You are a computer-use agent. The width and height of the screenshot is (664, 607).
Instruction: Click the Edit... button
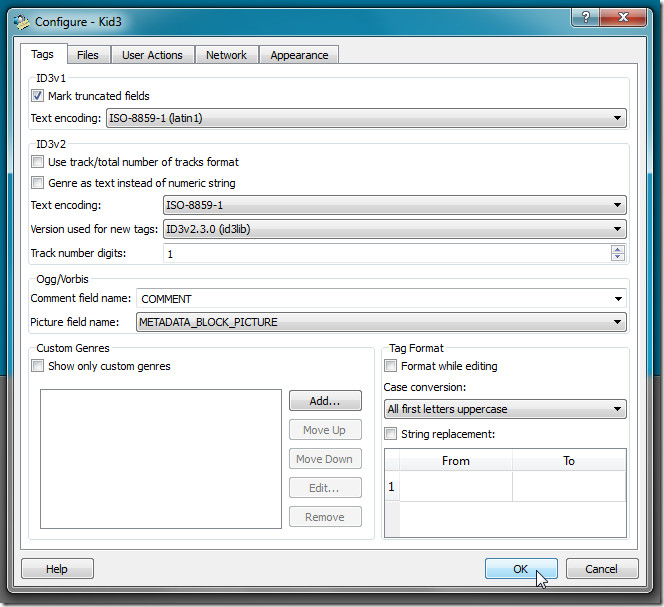click(x=325, y=488)
